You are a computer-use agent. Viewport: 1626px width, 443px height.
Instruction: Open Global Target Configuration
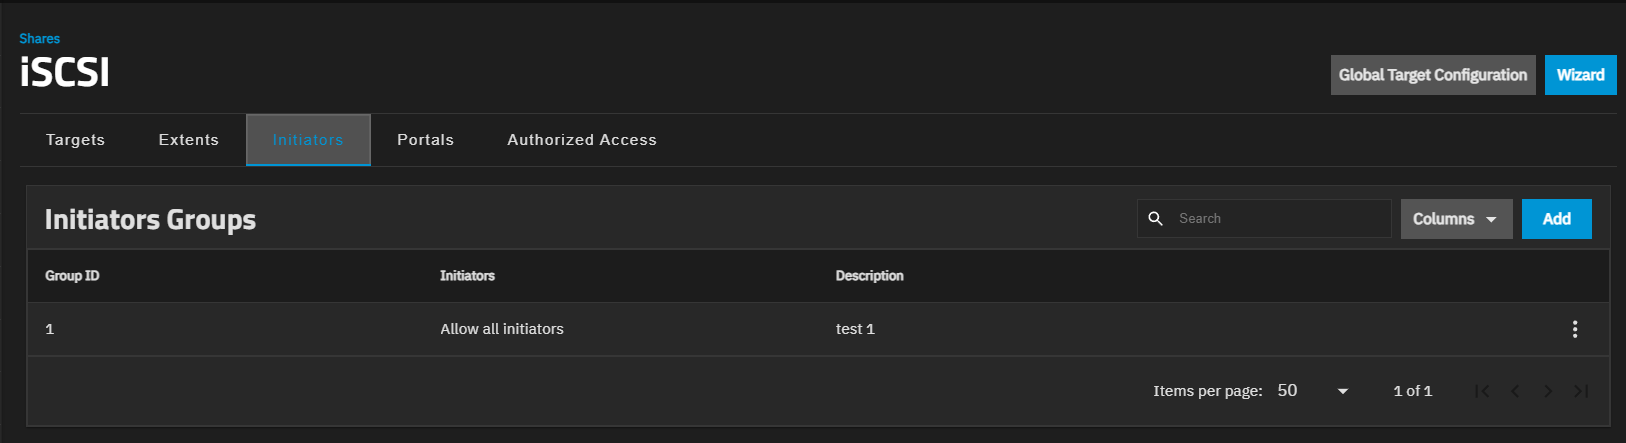click(1432, 75)
